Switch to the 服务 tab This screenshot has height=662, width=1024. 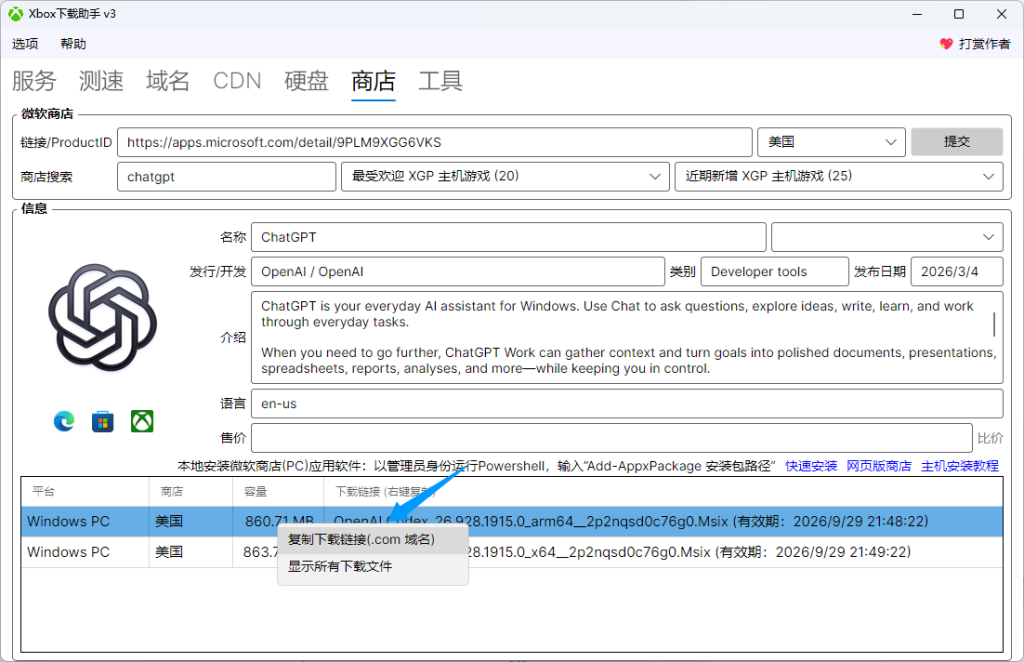(34, 81)
